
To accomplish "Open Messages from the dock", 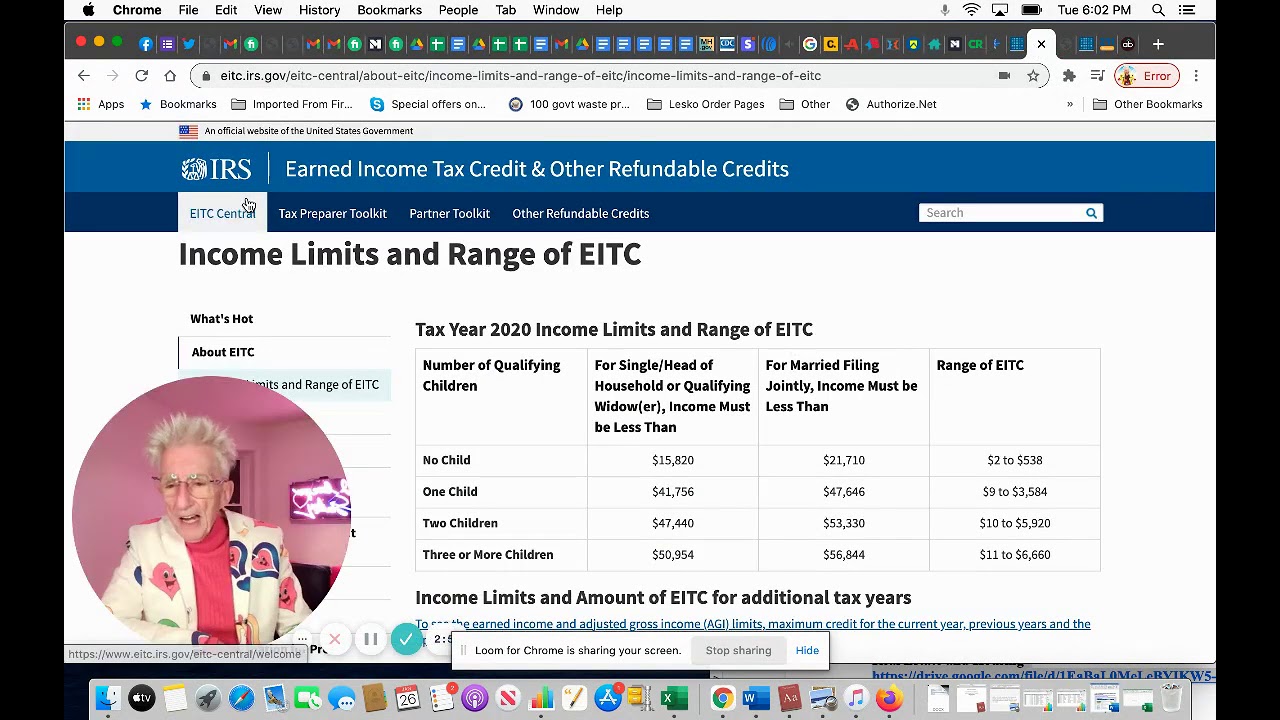I will pyautogui.click(x=341, y=698).
